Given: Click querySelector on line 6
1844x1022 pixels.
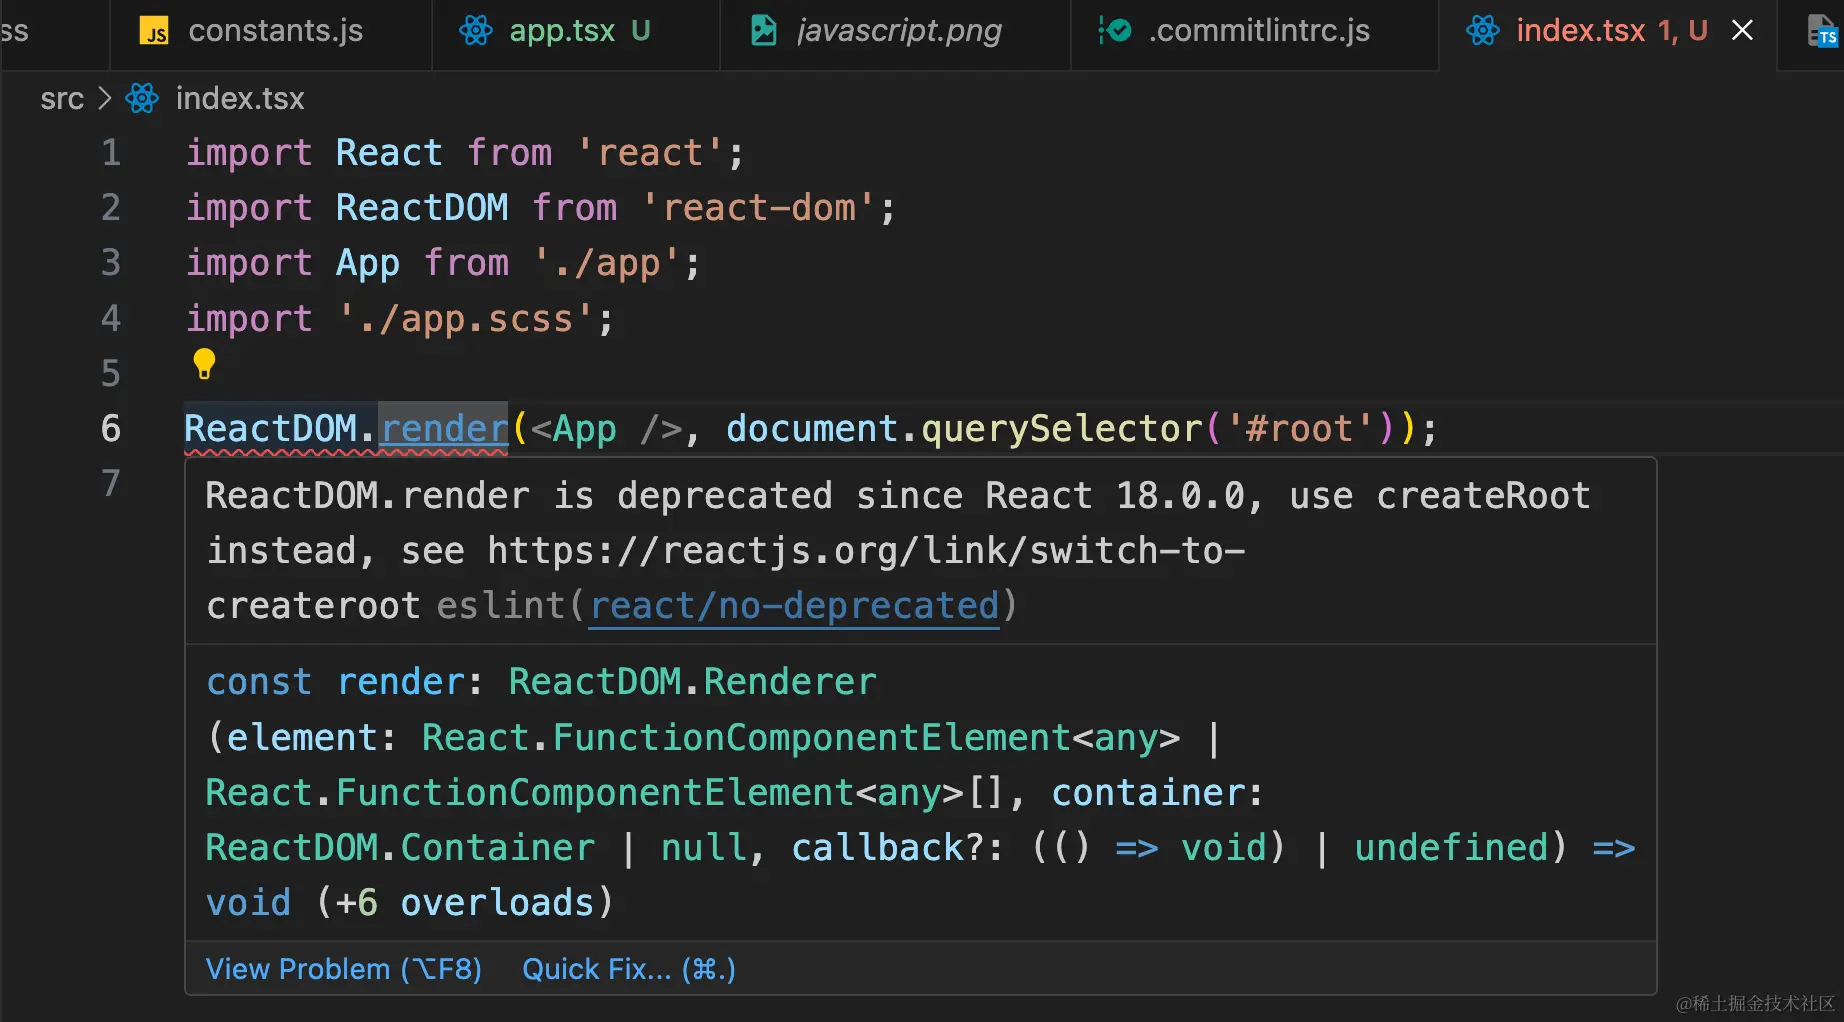Looking at the screenshot, I should (1061, 429).
